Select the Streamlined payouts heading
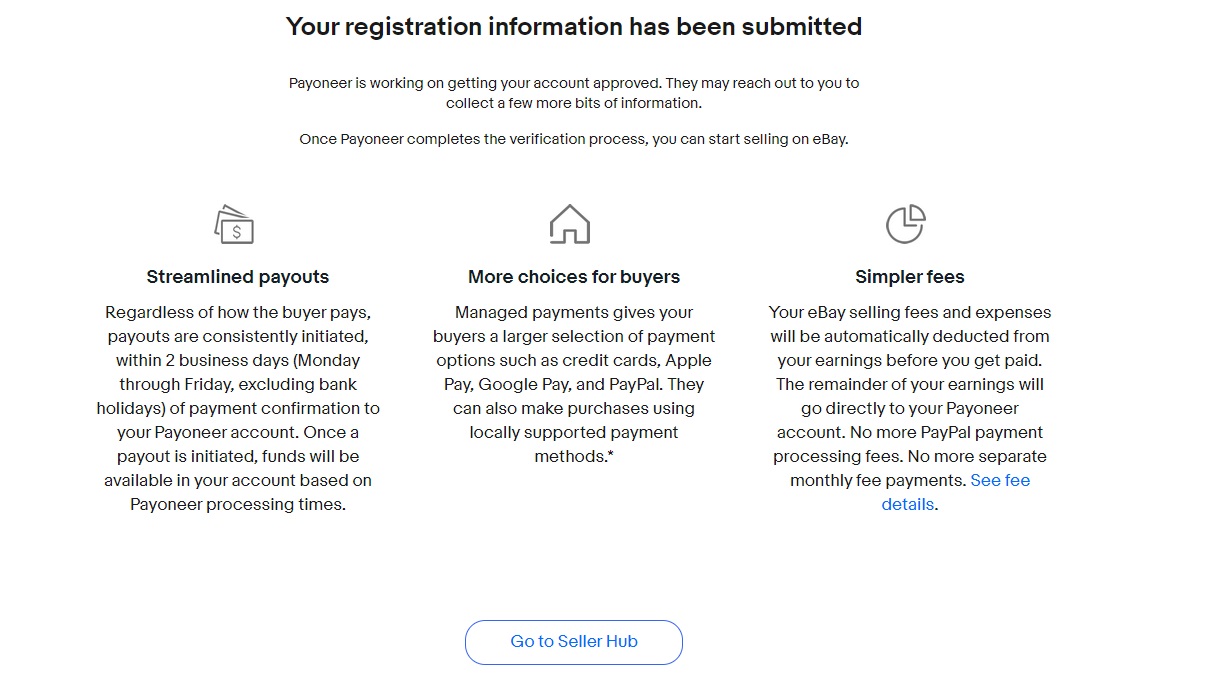1225x674 pixels. coord(238,277)
